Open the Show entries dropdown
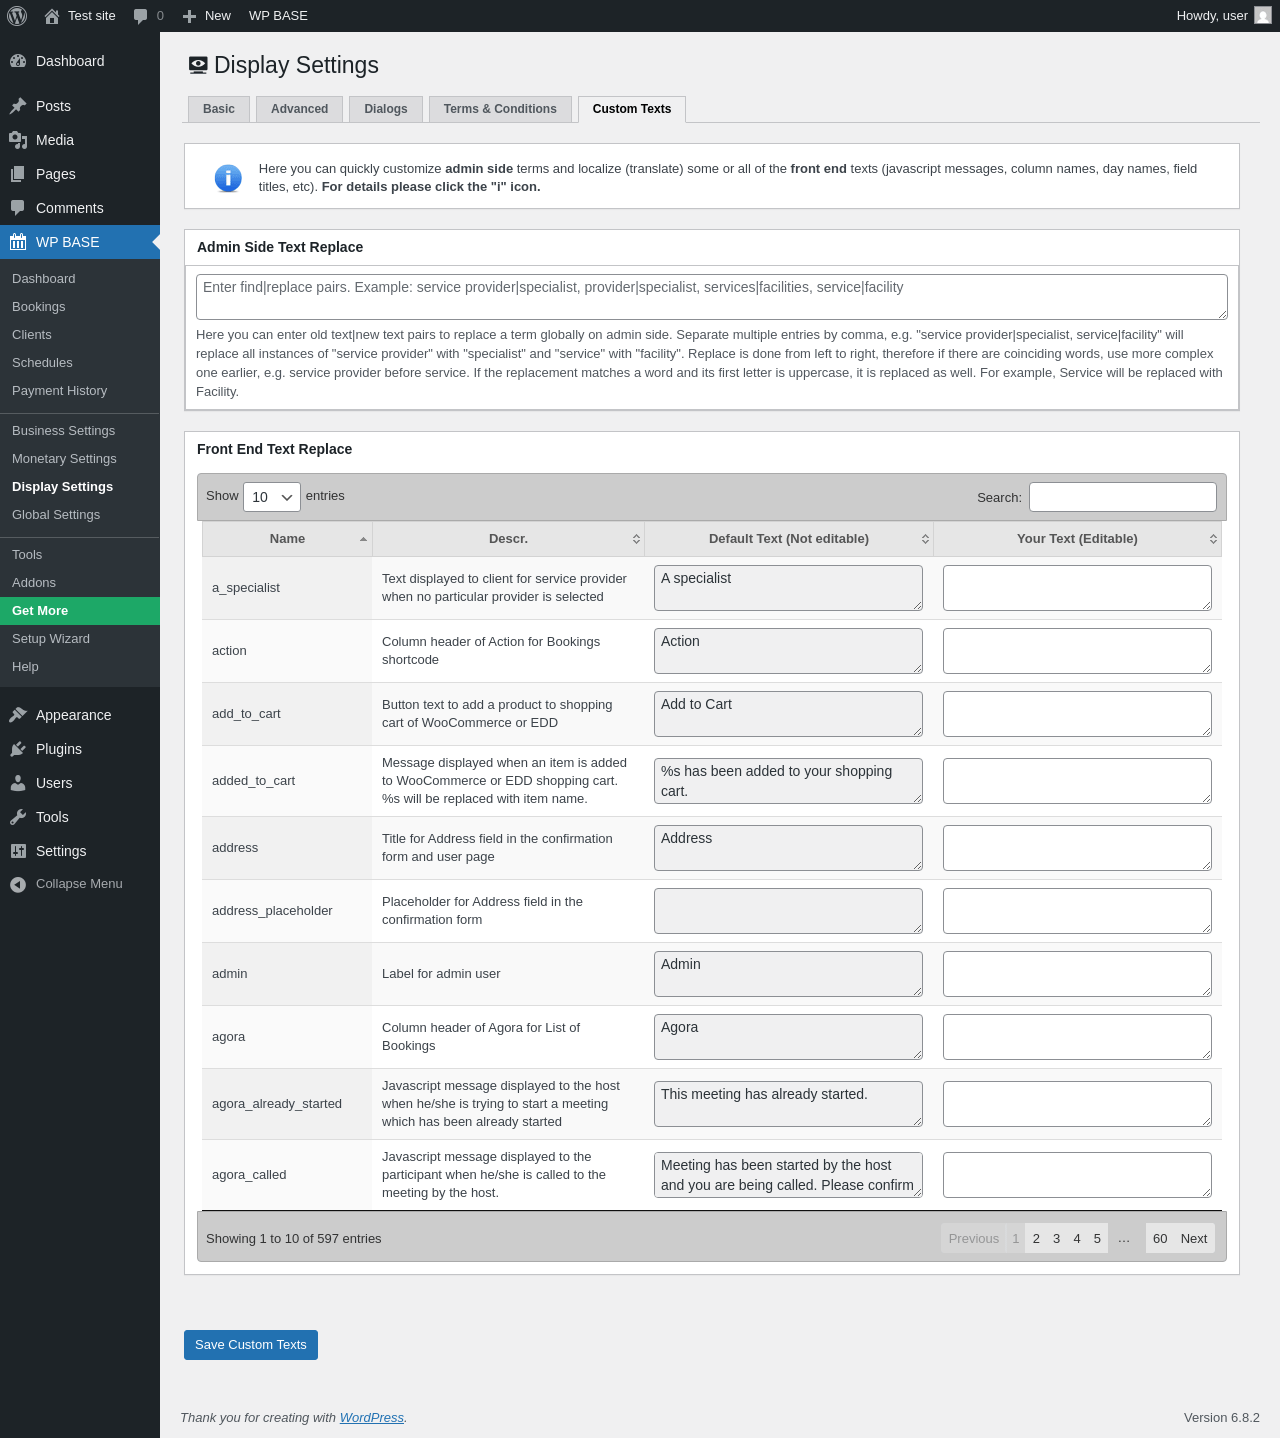1280x1438 pixels. point(272,497)
